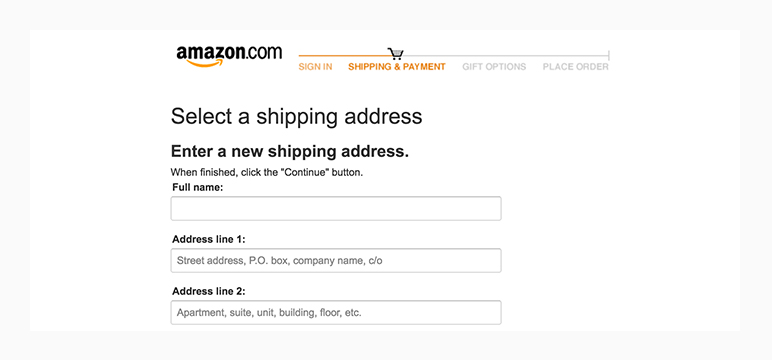Image resolution: width=772 pixels, height=360 pixels.
Task: Click the "Address line 2:" label
Action: (x=209, y=291)
